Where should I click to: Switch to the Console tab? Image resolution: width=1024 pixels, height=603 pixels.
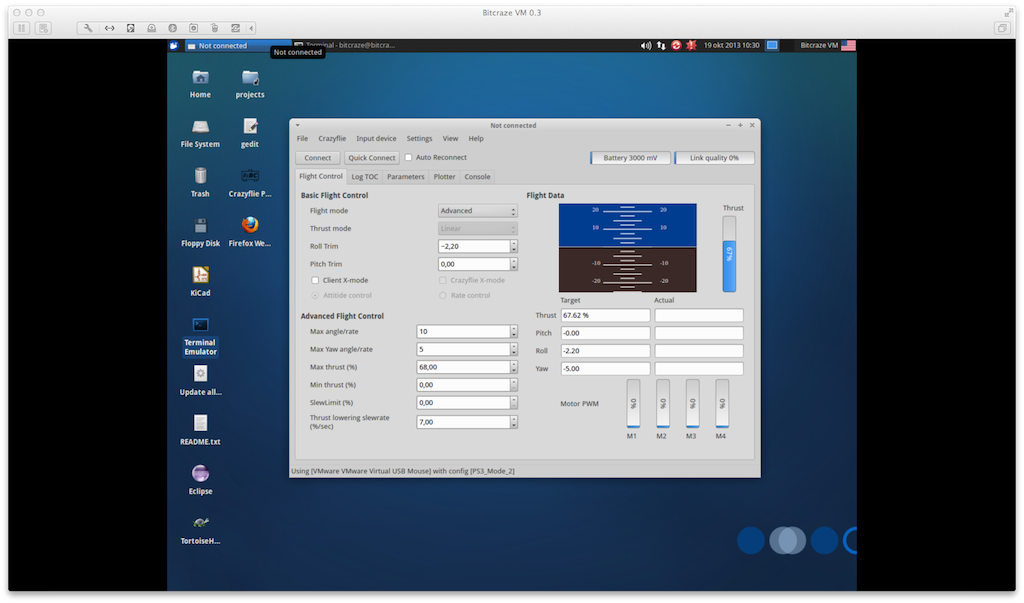pos(477,177)
